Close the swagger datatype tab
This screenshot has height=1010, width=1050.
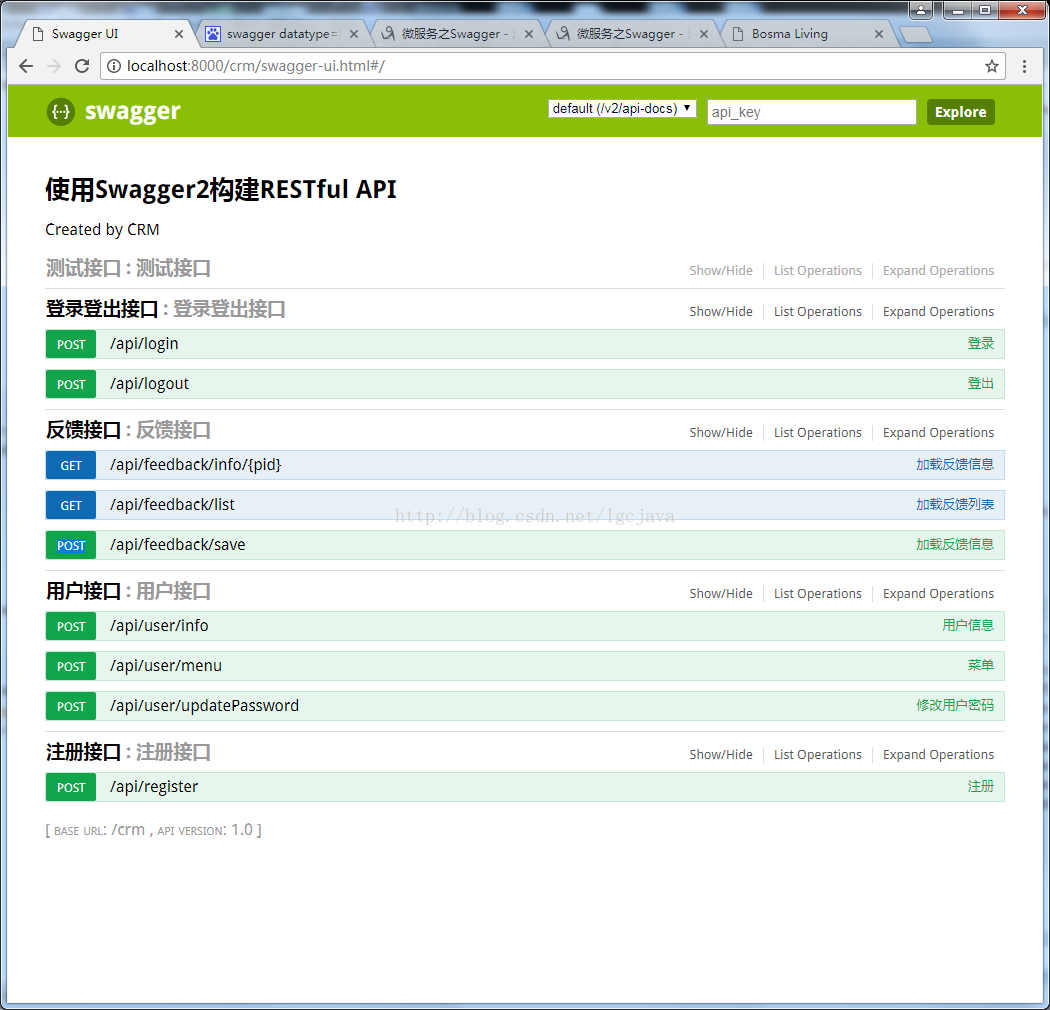point(354,33)
